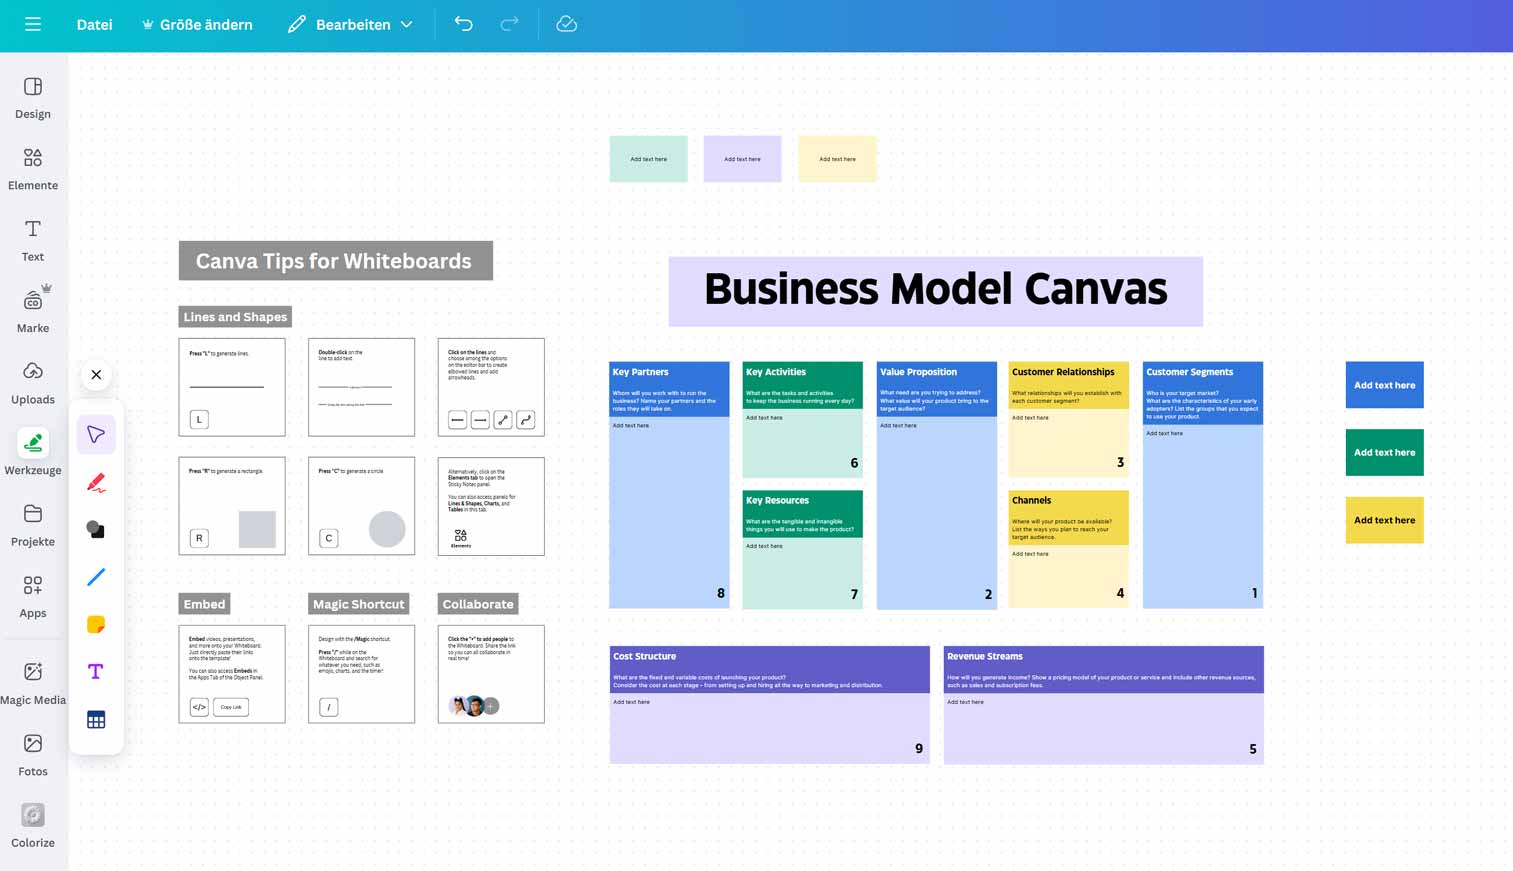
Task: Open the Apps panel
Action: click(x=33, y=596)
